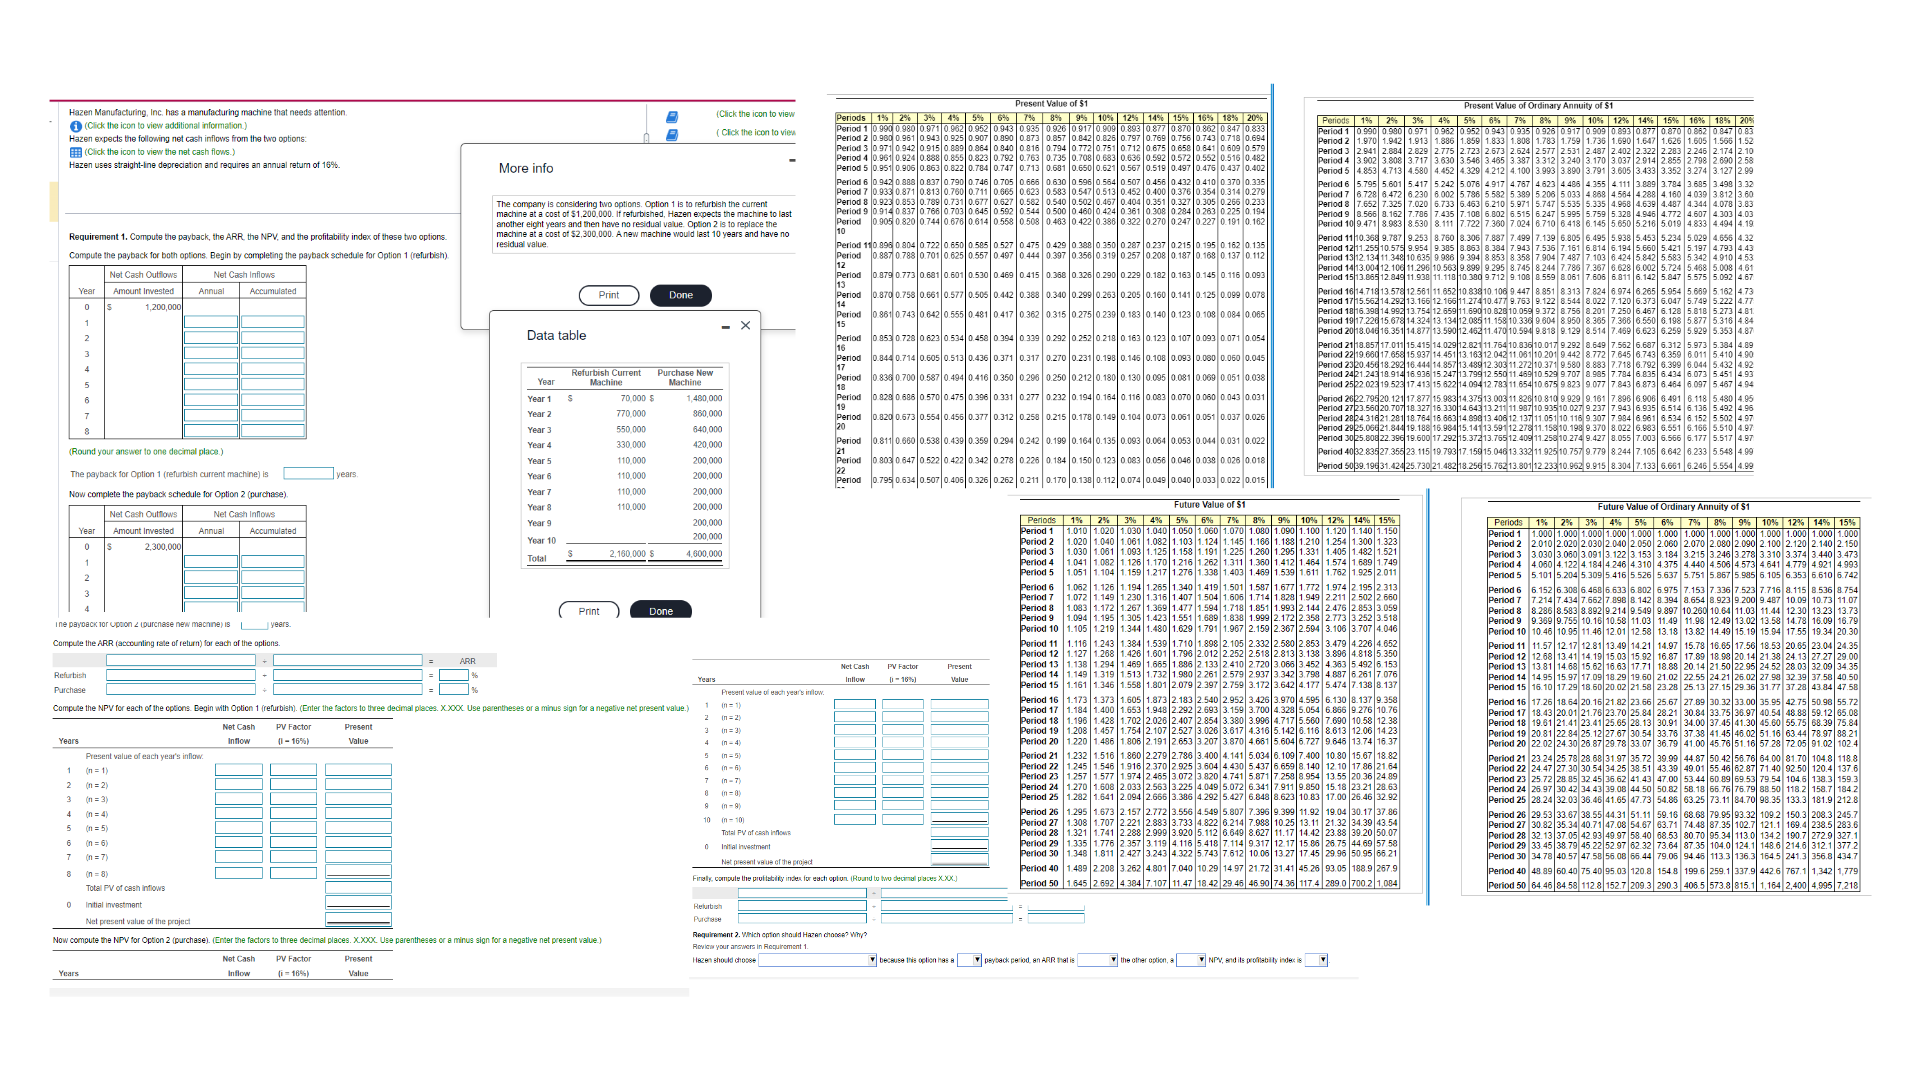The width and height of the screenshot is (1920, 1080).
Task: Click the Initial investment field below Total PV
Action: tap(358, 904)
